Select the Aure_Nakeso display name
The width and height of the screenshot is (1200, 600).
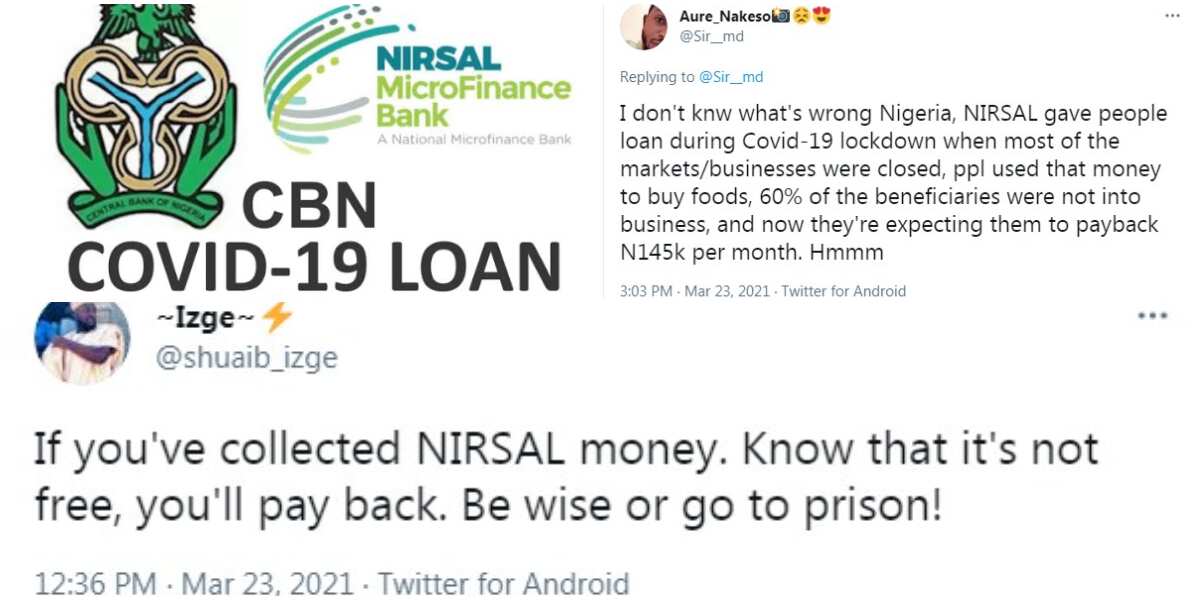click(x=725, y=16)
